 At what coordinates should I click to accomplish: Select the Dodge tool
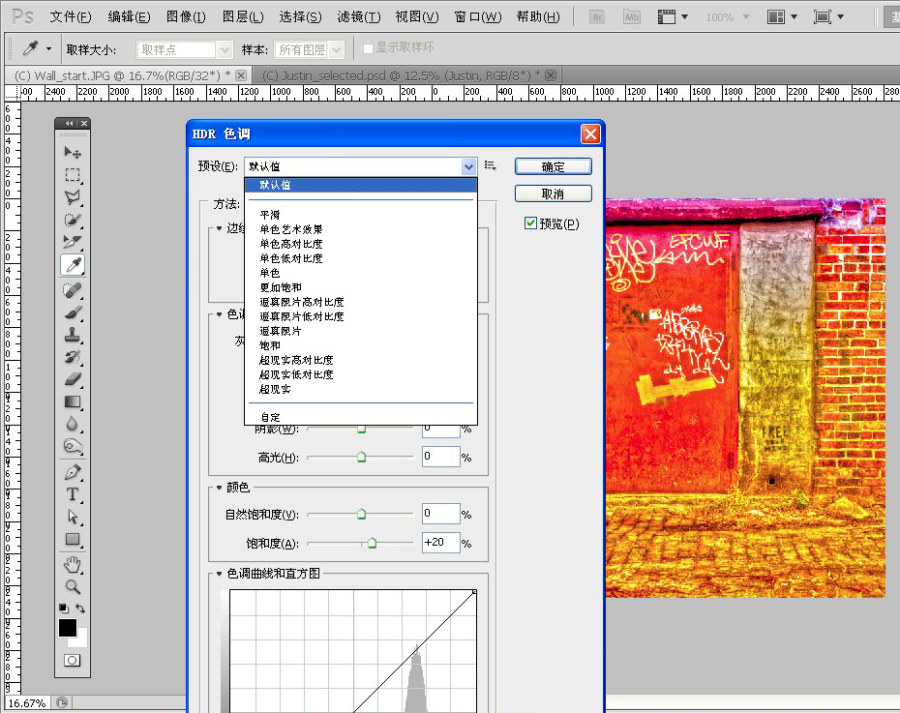(x=72, y=447)
